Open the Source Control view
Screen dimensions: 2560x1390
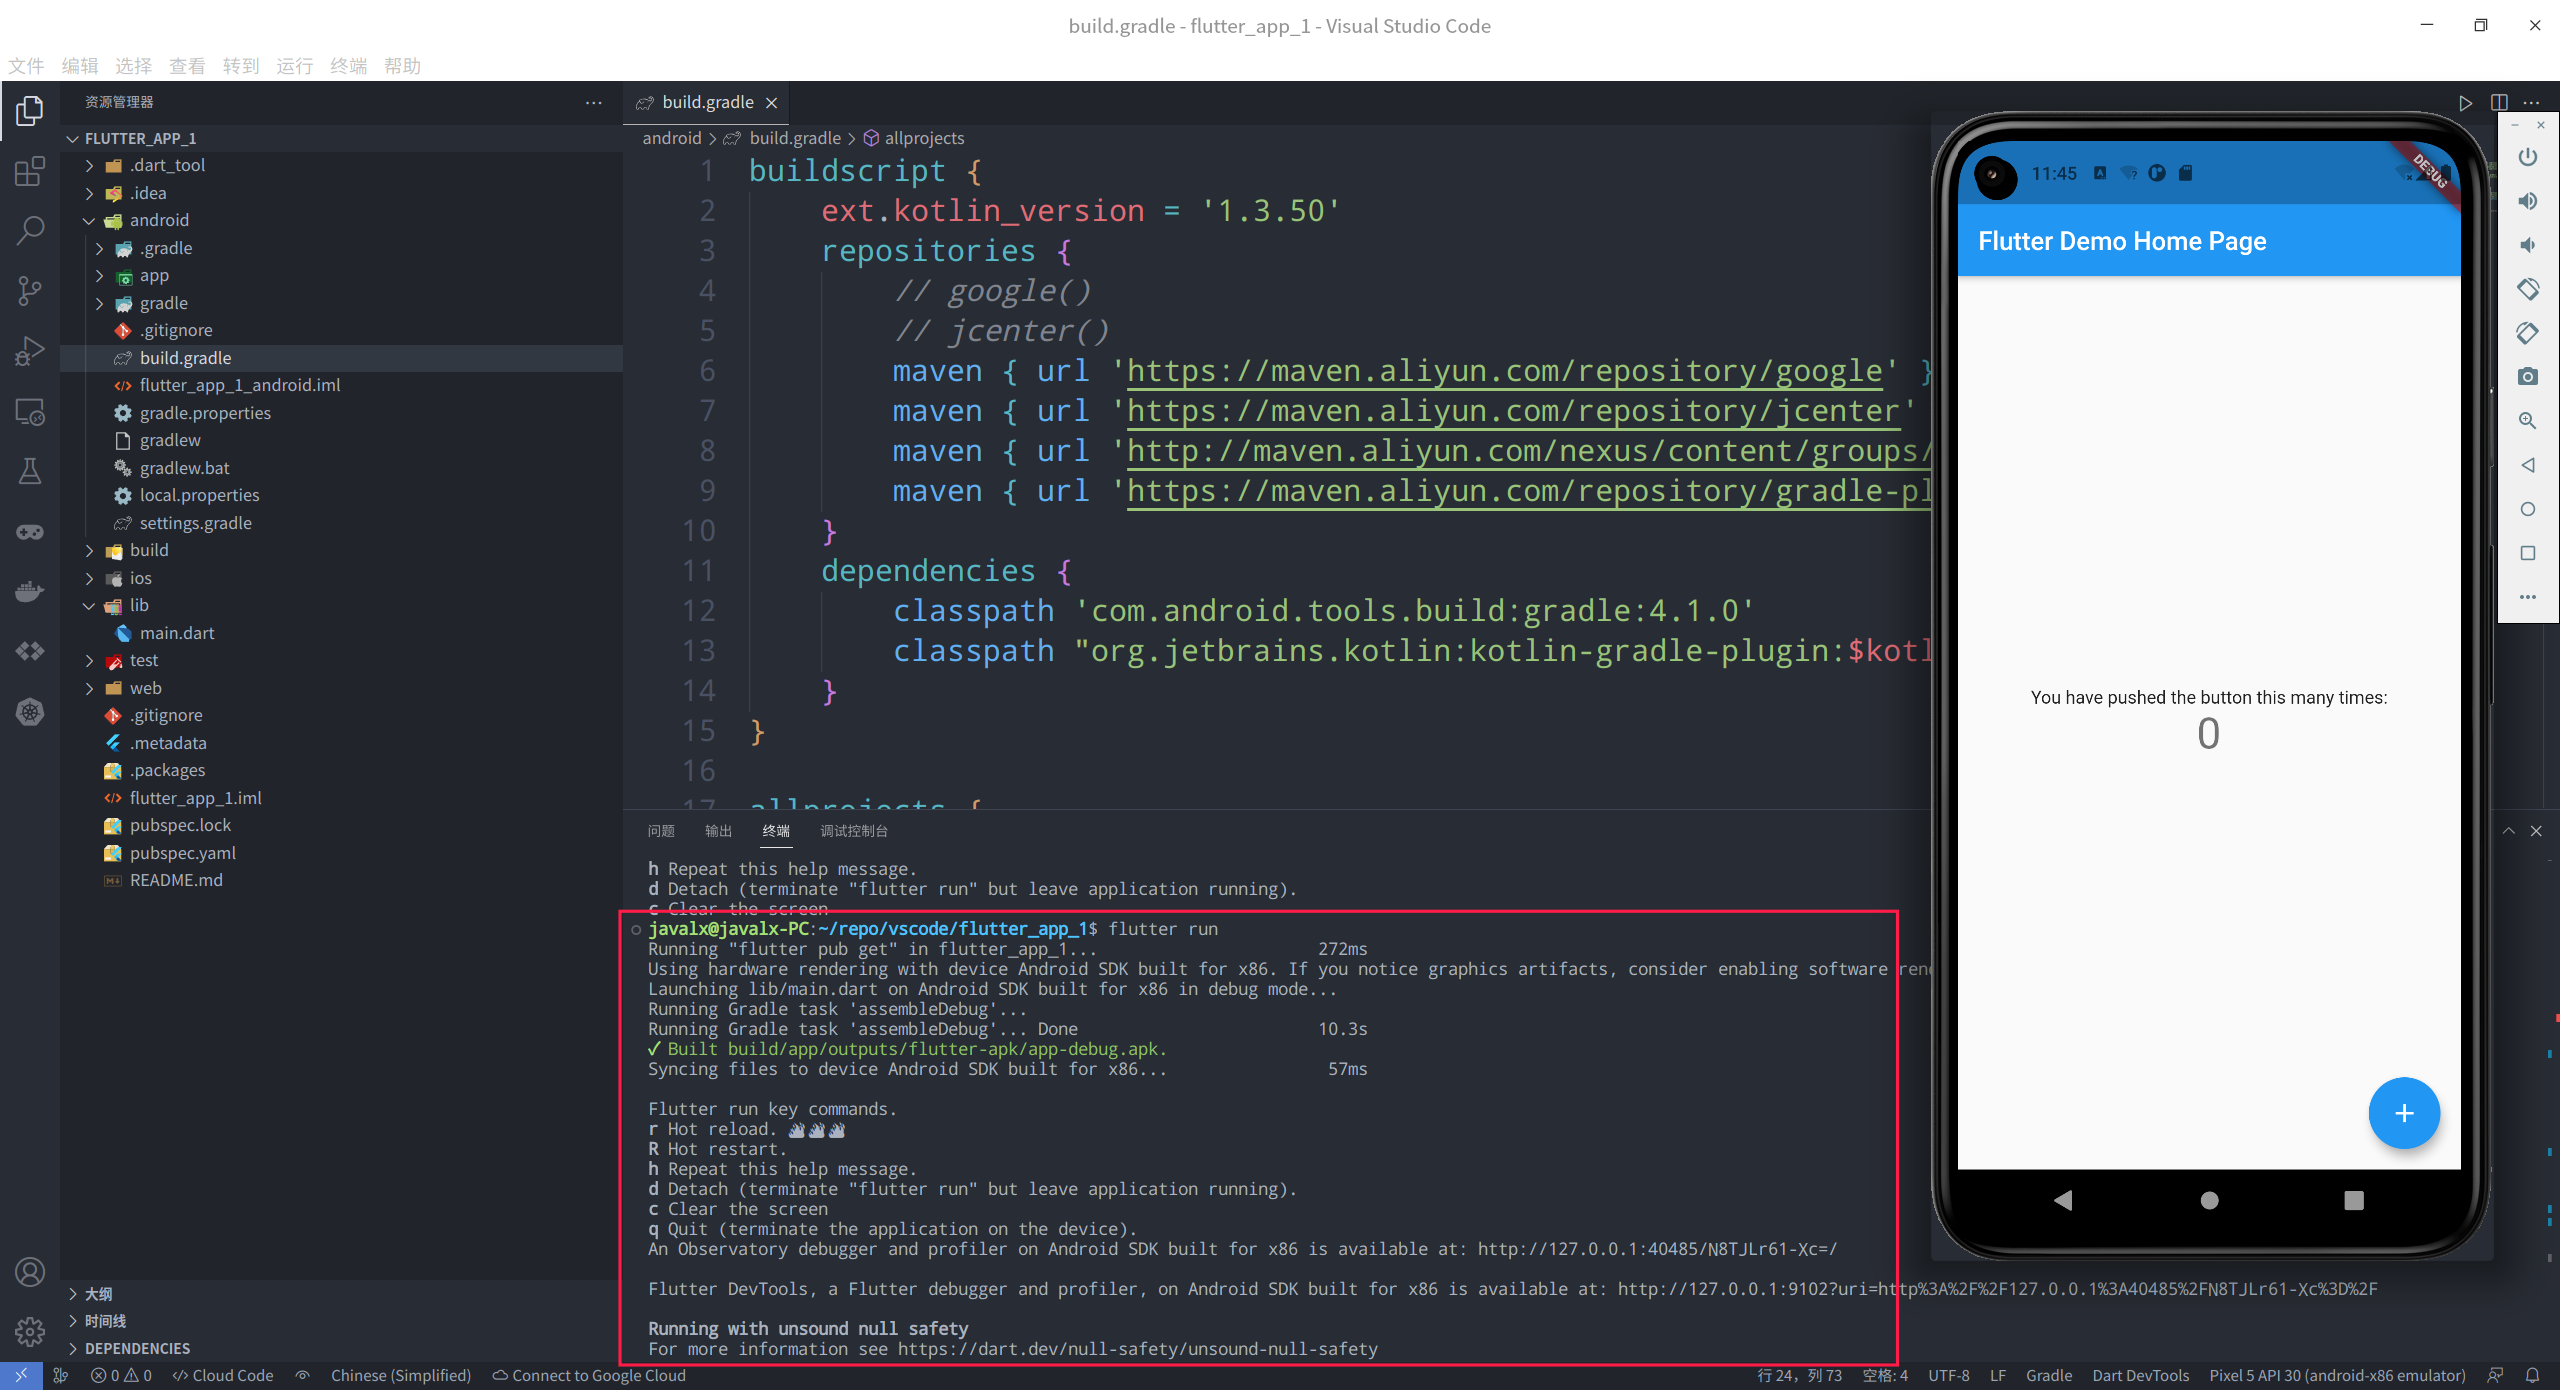click(x=30, y=291)
